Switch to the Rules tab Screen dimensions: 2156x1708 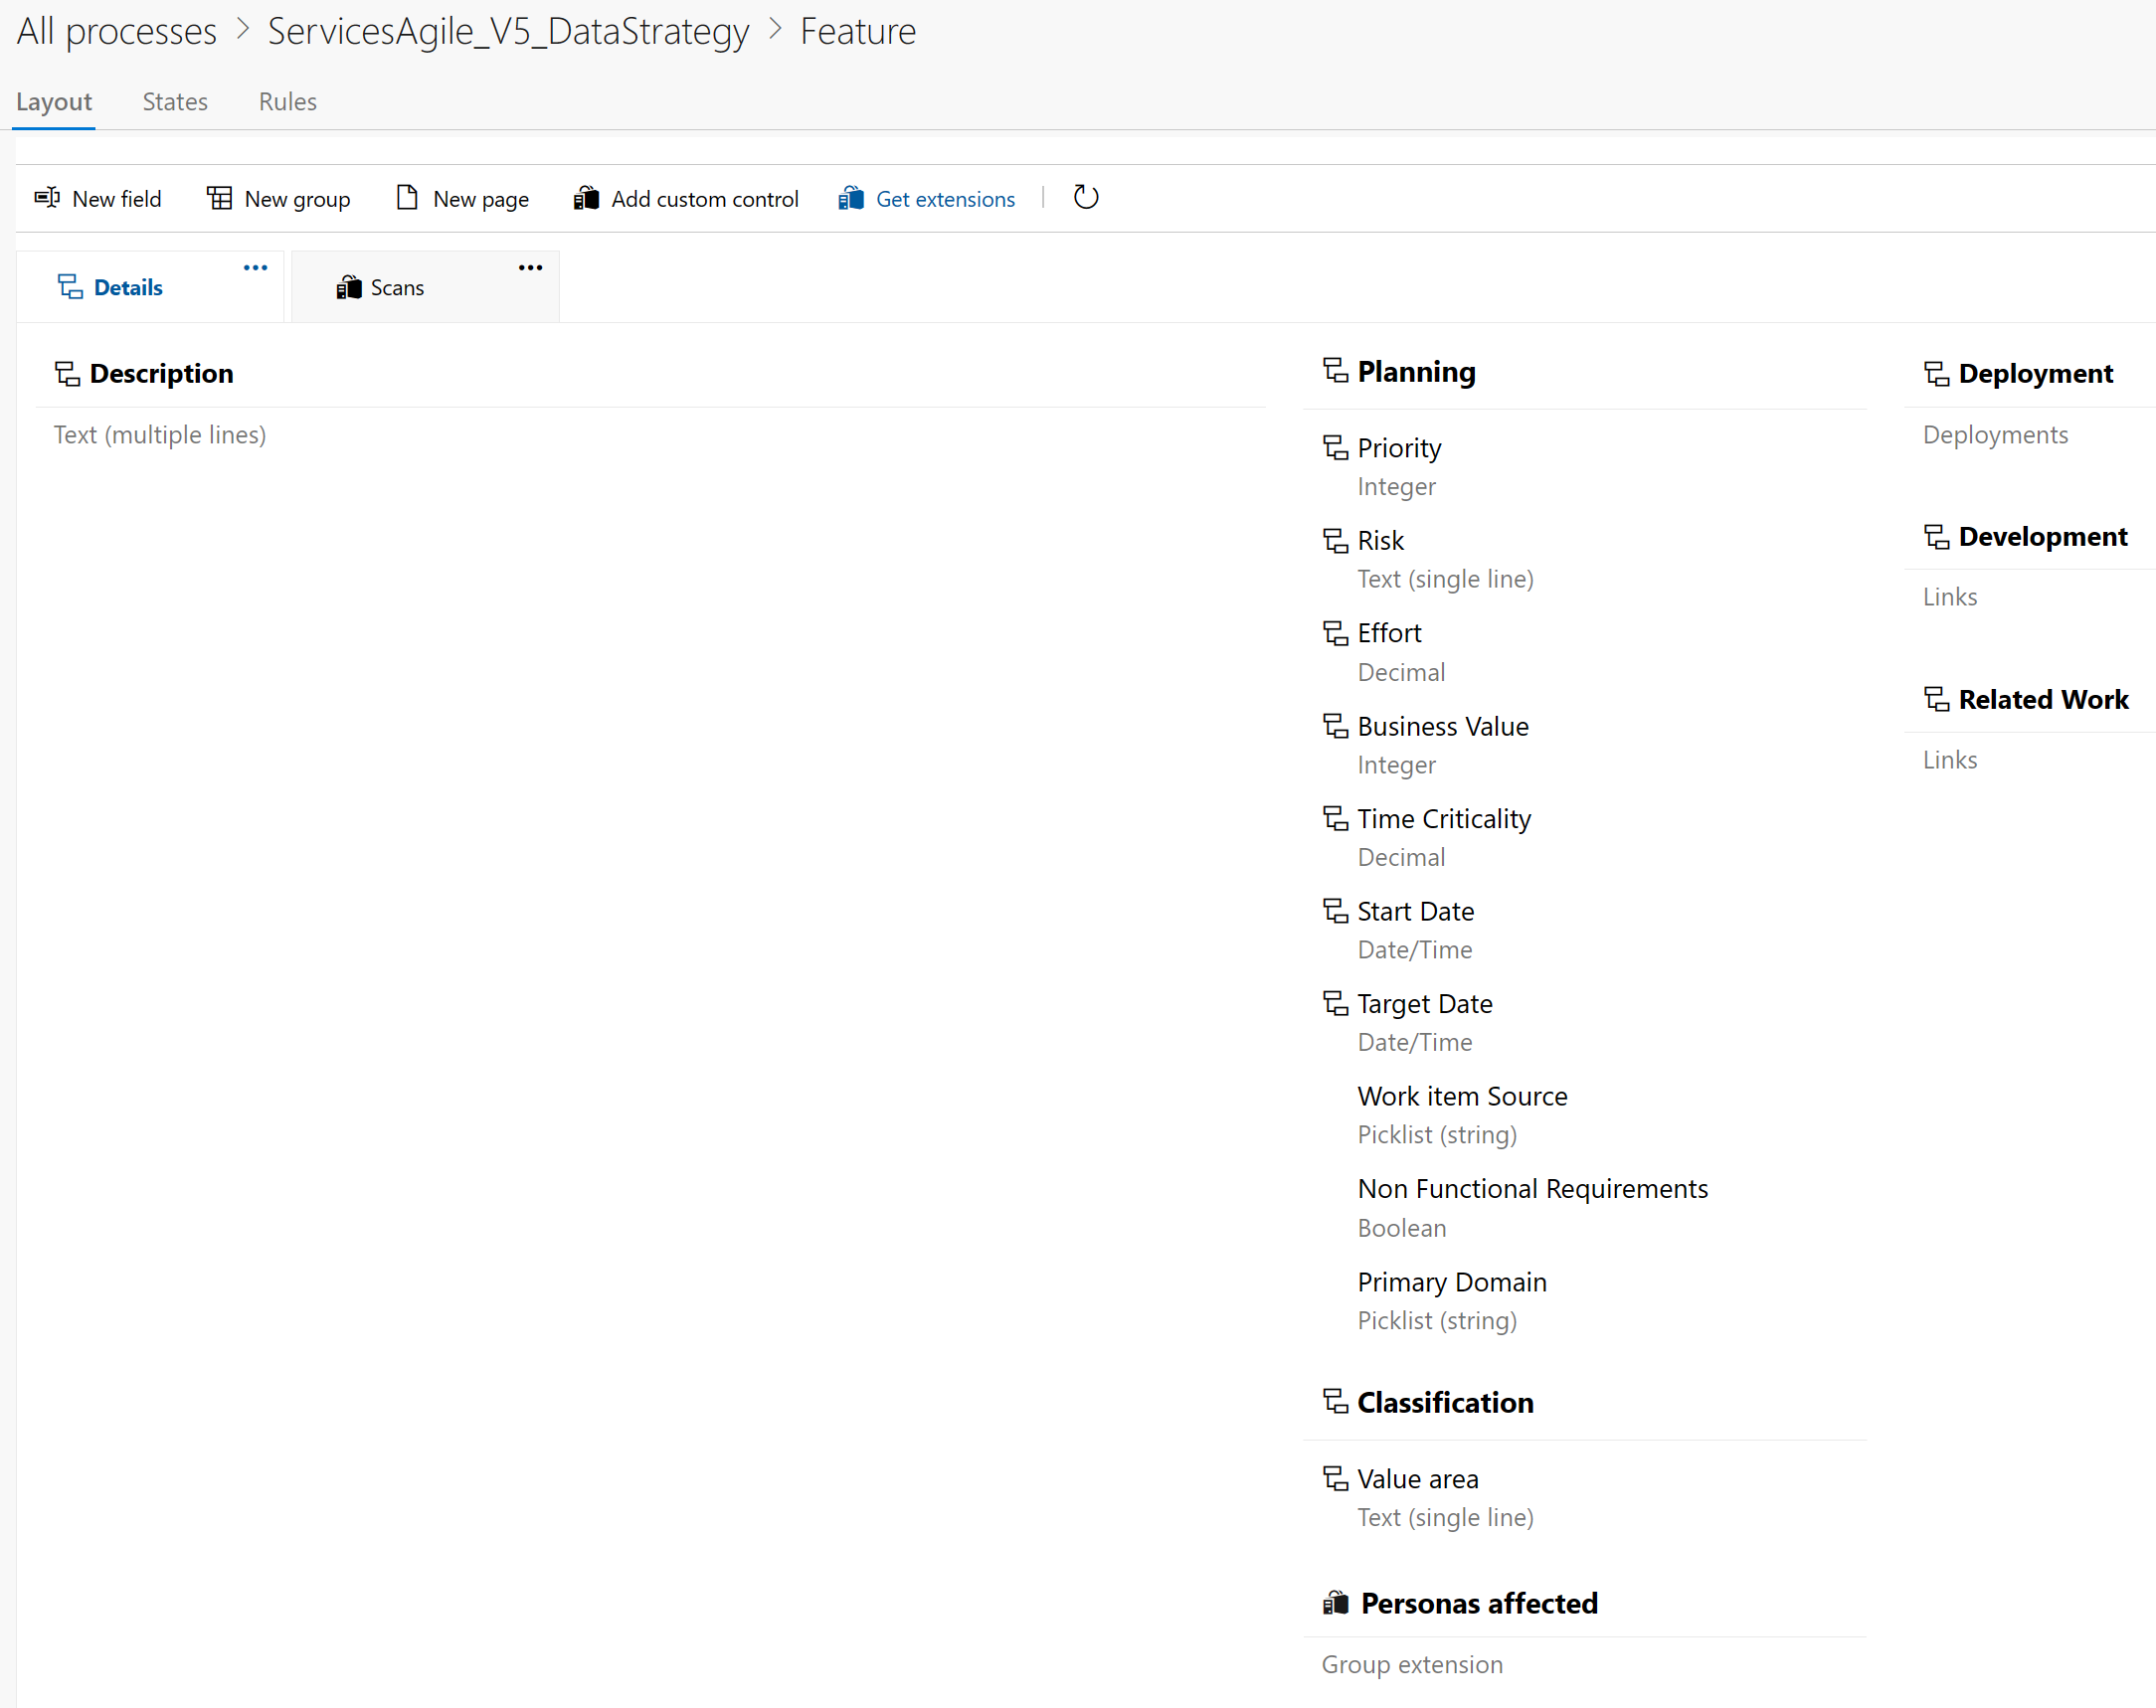click(x=287, y=101)
